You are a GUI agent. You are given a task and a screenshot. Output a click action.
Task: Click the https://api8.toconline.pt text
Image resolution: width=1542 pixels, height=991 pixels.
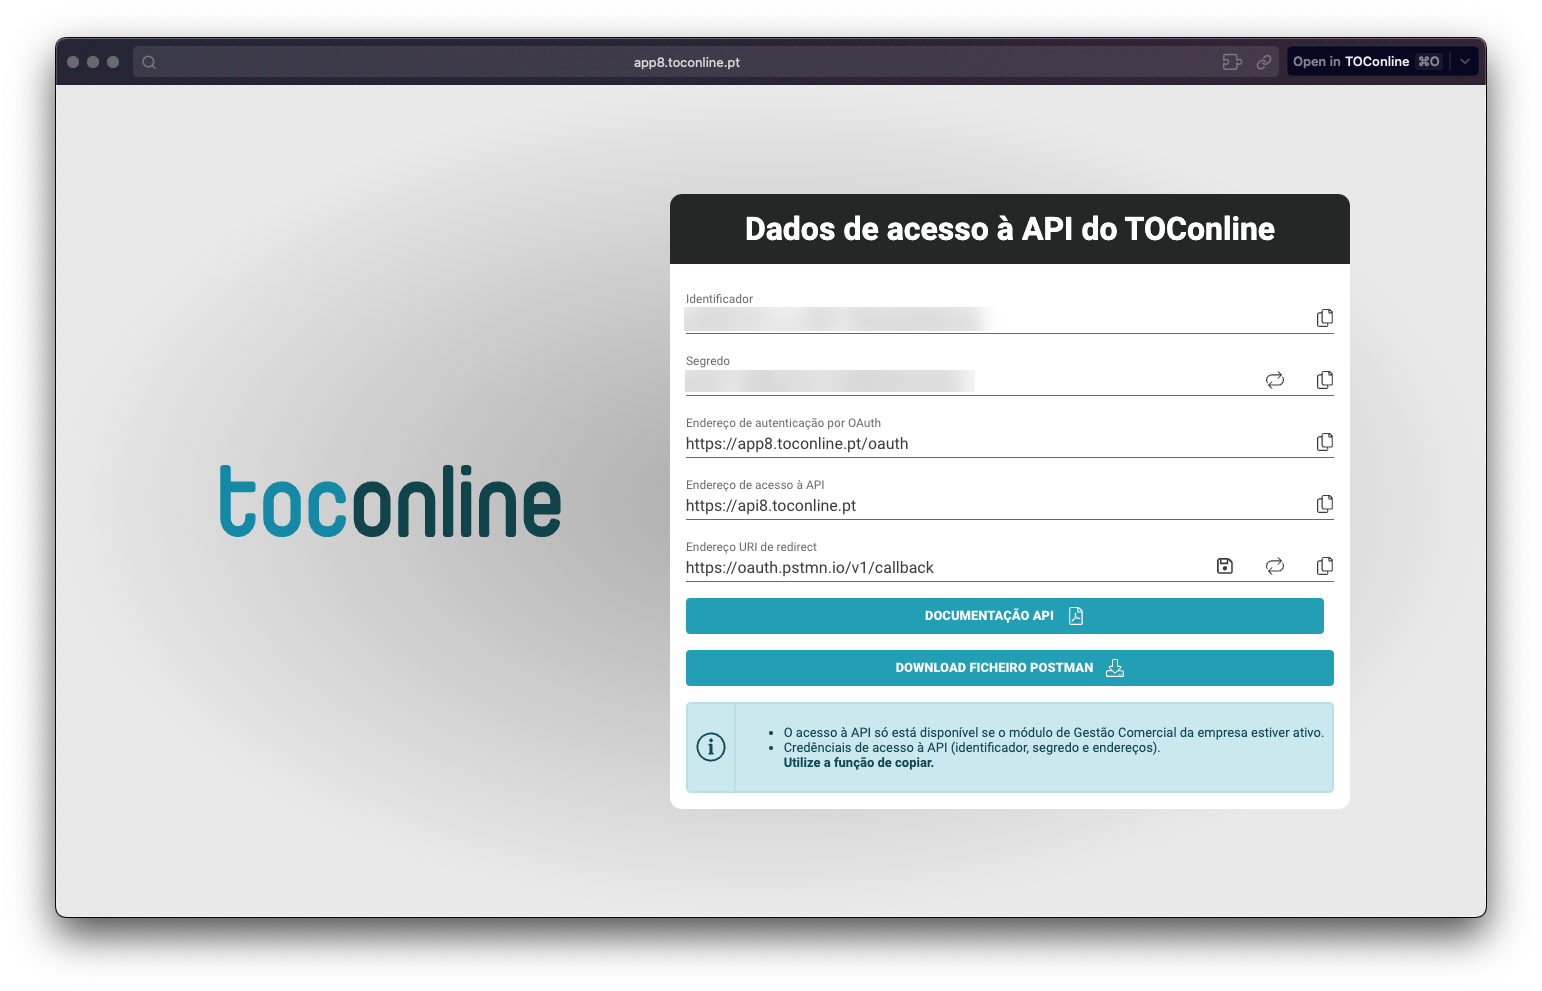coord(771,506)
